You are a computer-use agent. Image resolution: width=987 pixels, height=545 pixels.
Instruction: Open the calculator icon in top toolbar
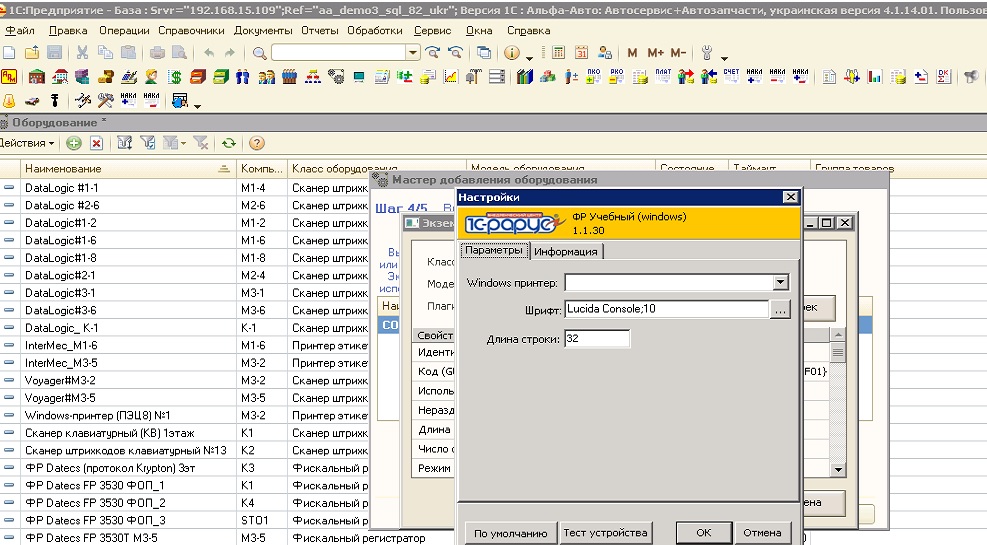pos(558,53)
